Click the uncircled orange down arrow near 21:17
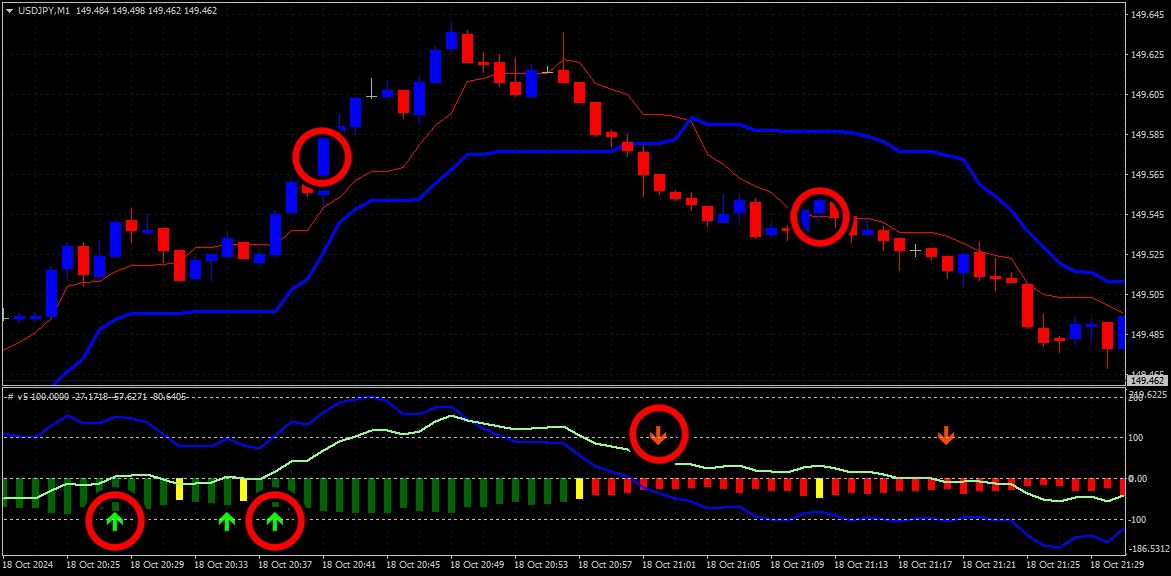Viewport: 1171px width, 576px height. [945, 435]
